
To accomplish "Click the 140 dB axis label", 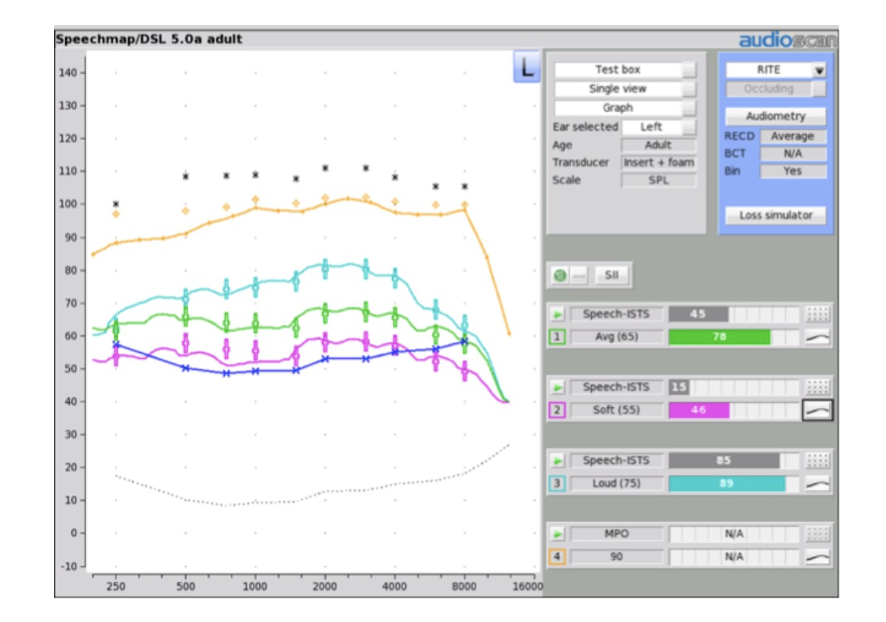I will coord(67,72).
